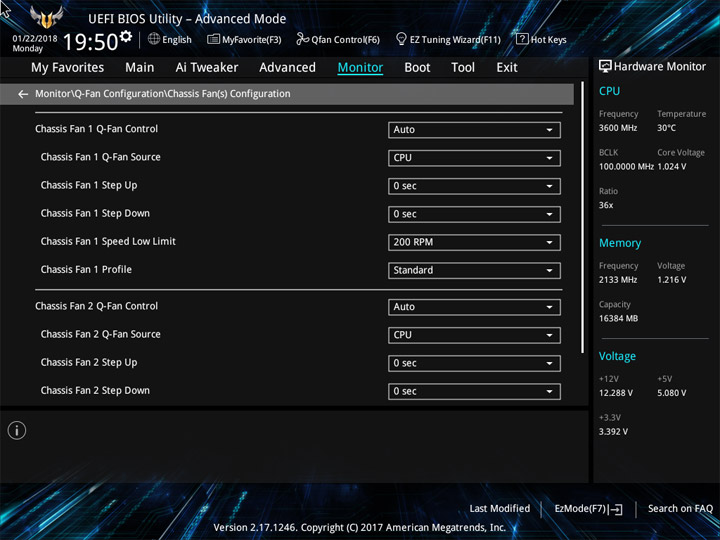Click the 16384 MB capacity value
Viewport: 720px width, 540px height.
point(618,319)
